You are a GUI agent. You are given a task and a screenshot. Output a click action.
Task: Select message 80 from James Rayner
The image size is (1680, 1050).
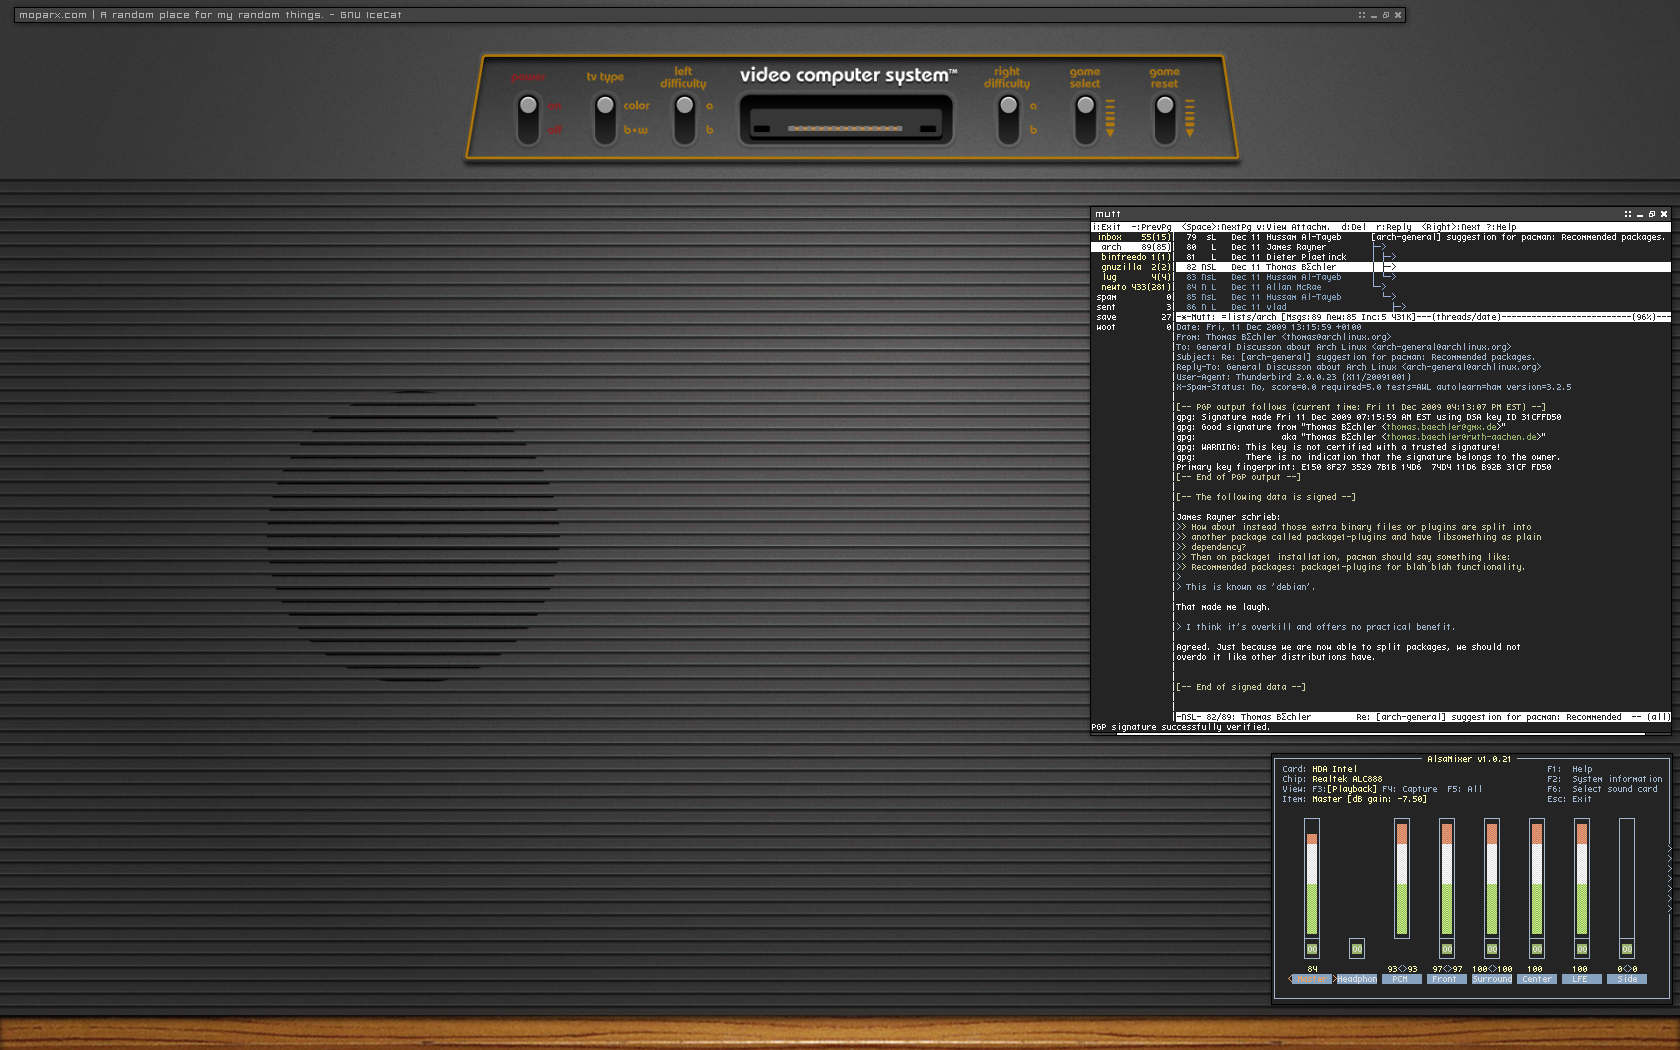(x=1295, y=247)
